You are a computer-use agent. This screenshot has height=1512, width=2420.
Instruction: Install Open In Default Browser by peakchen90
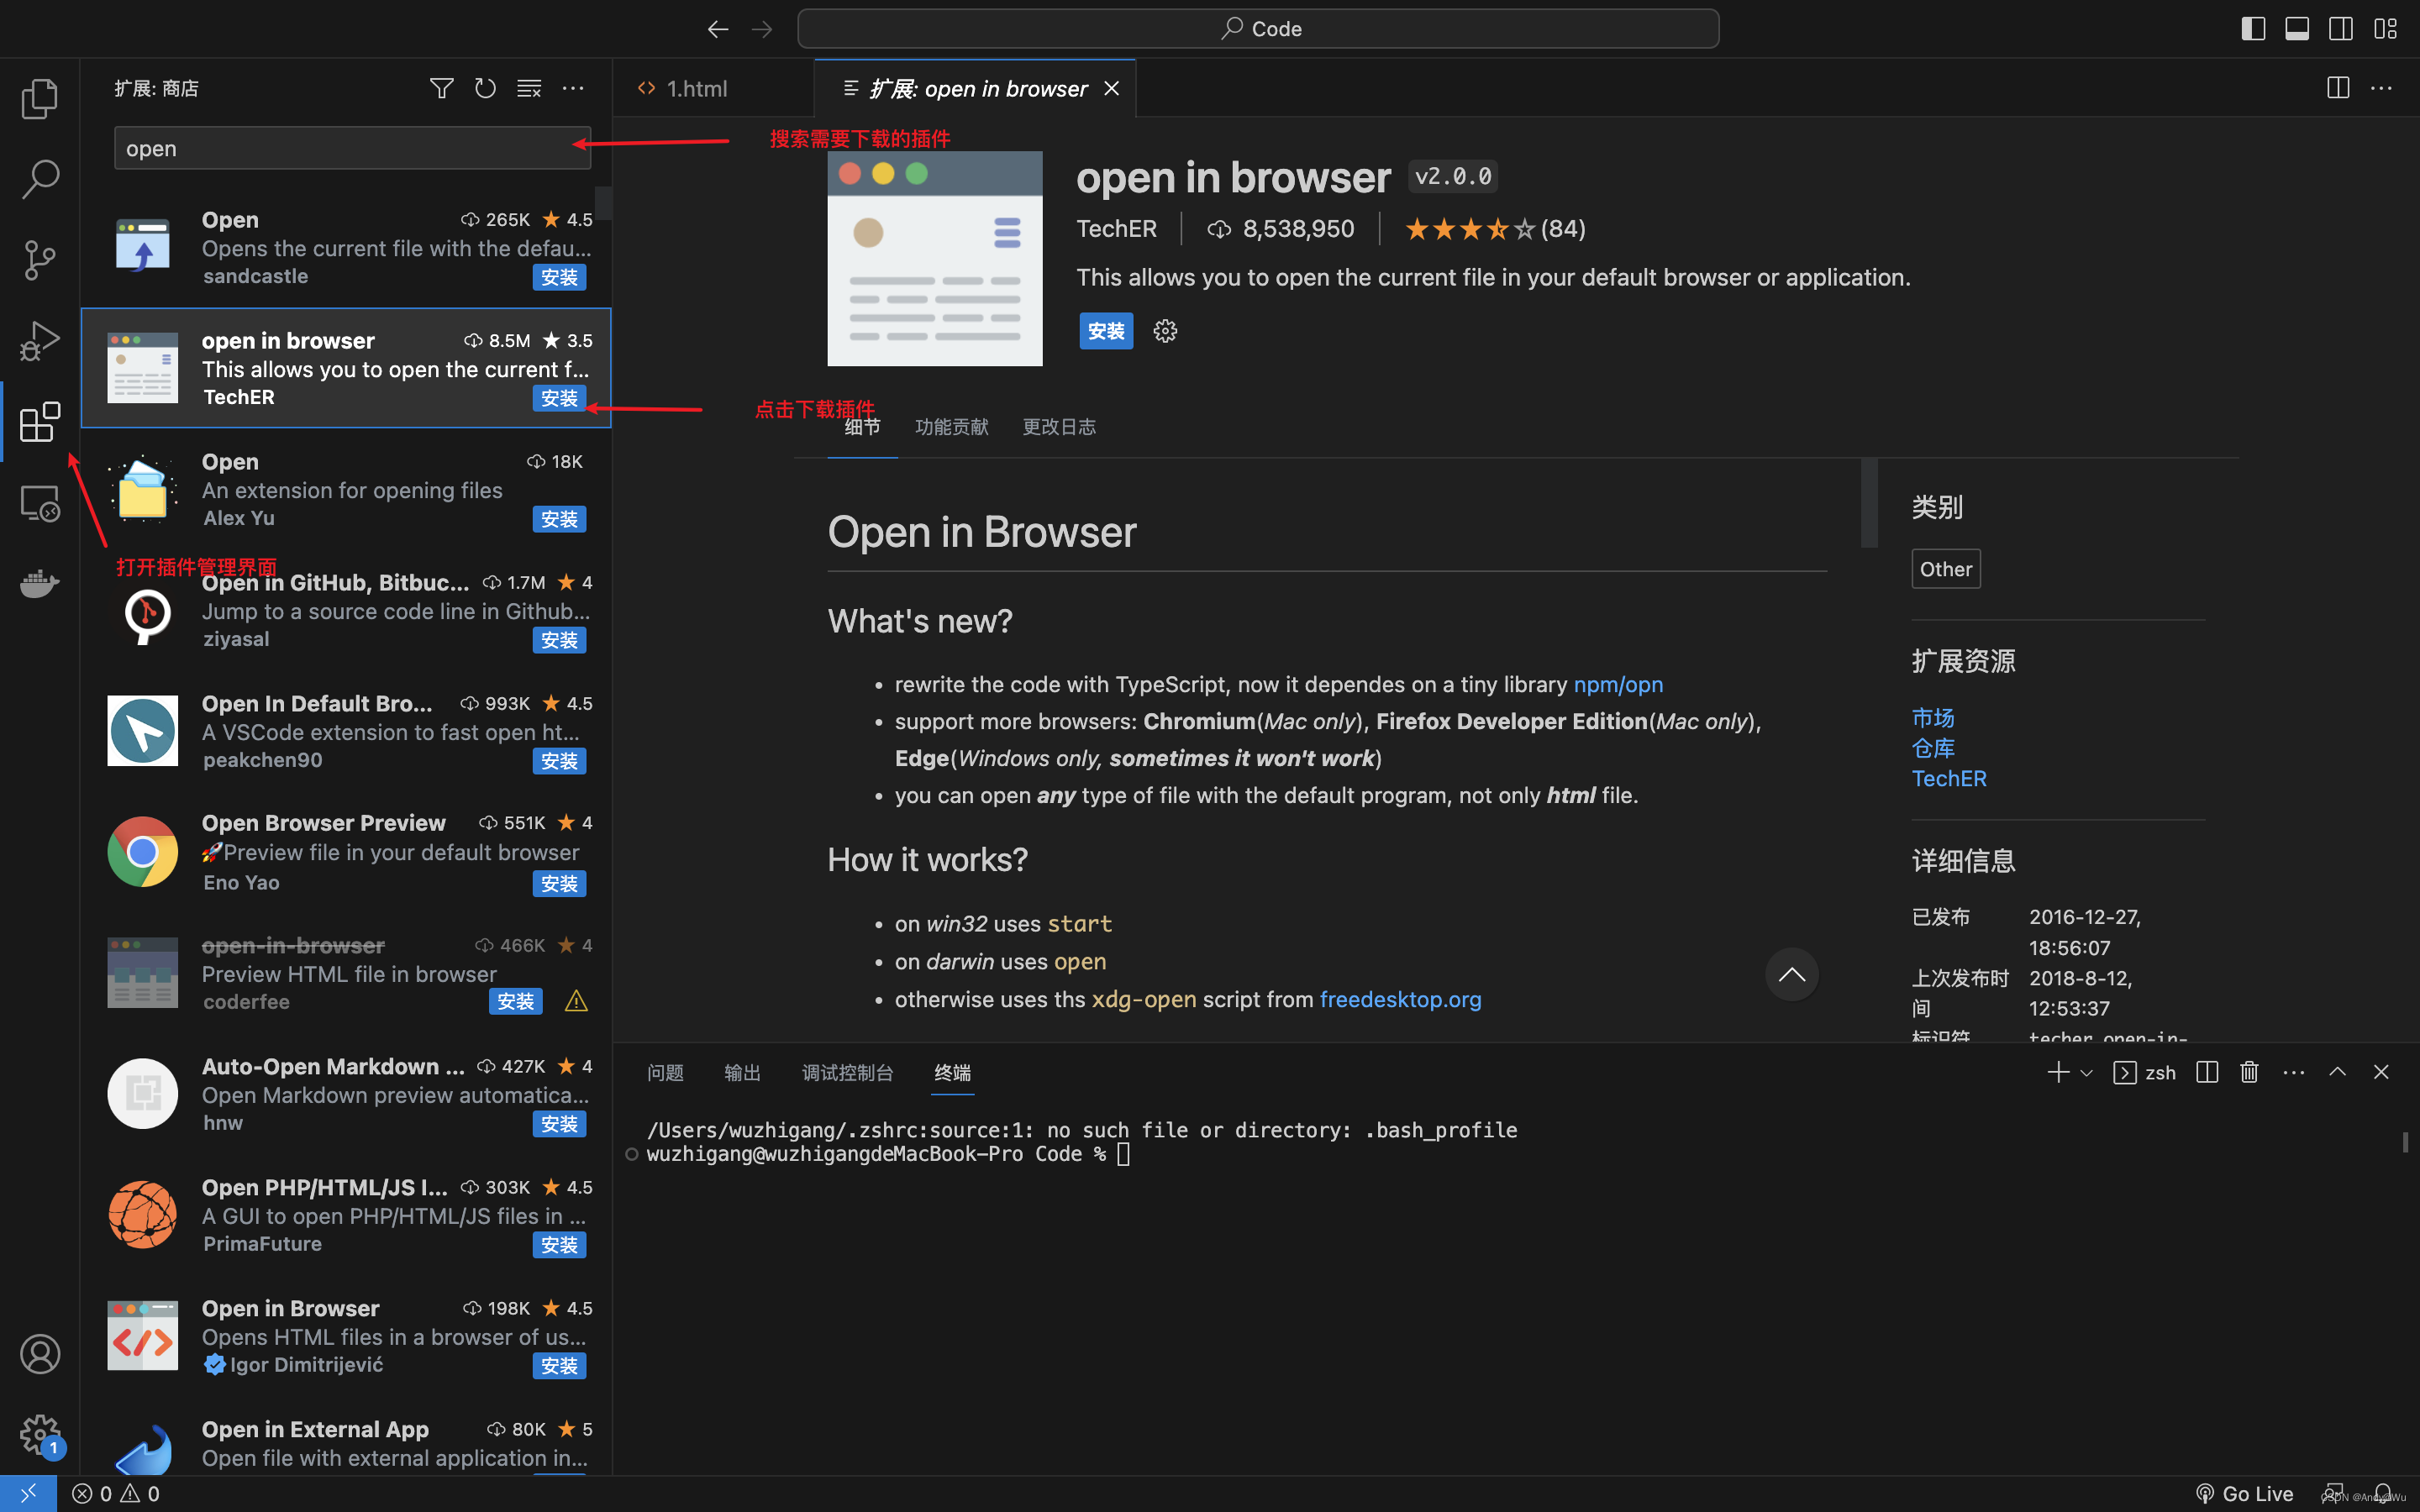tap(559, 761)
